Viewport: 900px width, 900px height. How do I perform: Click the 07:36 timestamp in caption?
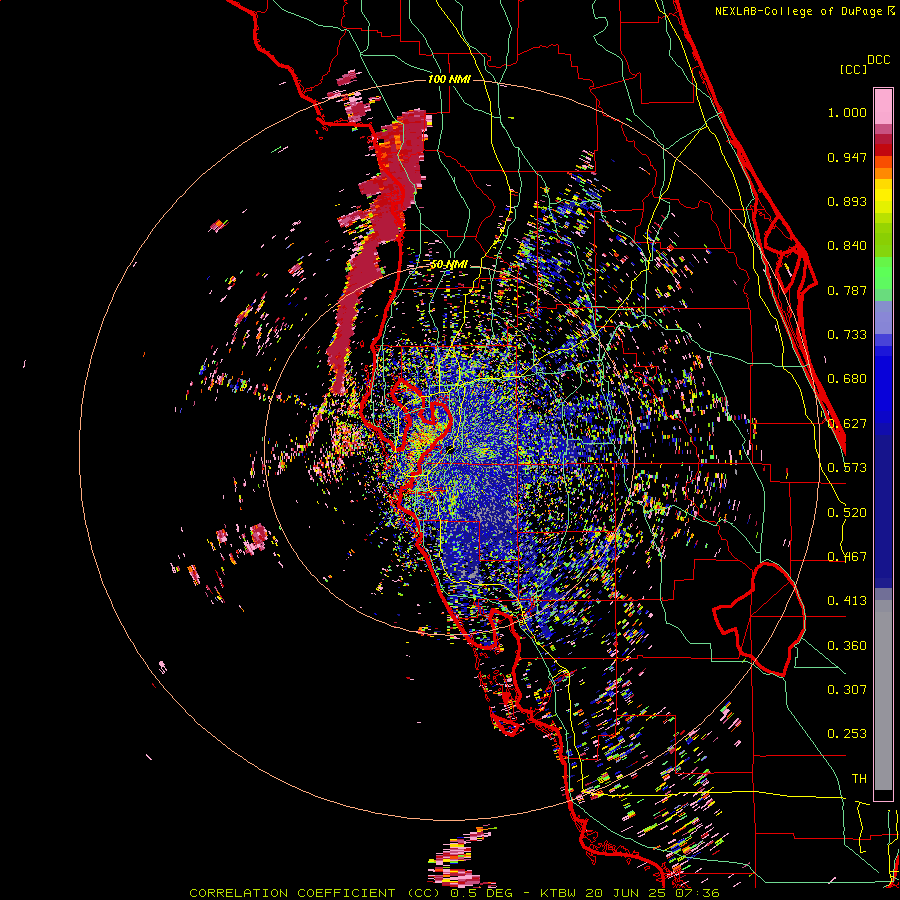point(699,893)
